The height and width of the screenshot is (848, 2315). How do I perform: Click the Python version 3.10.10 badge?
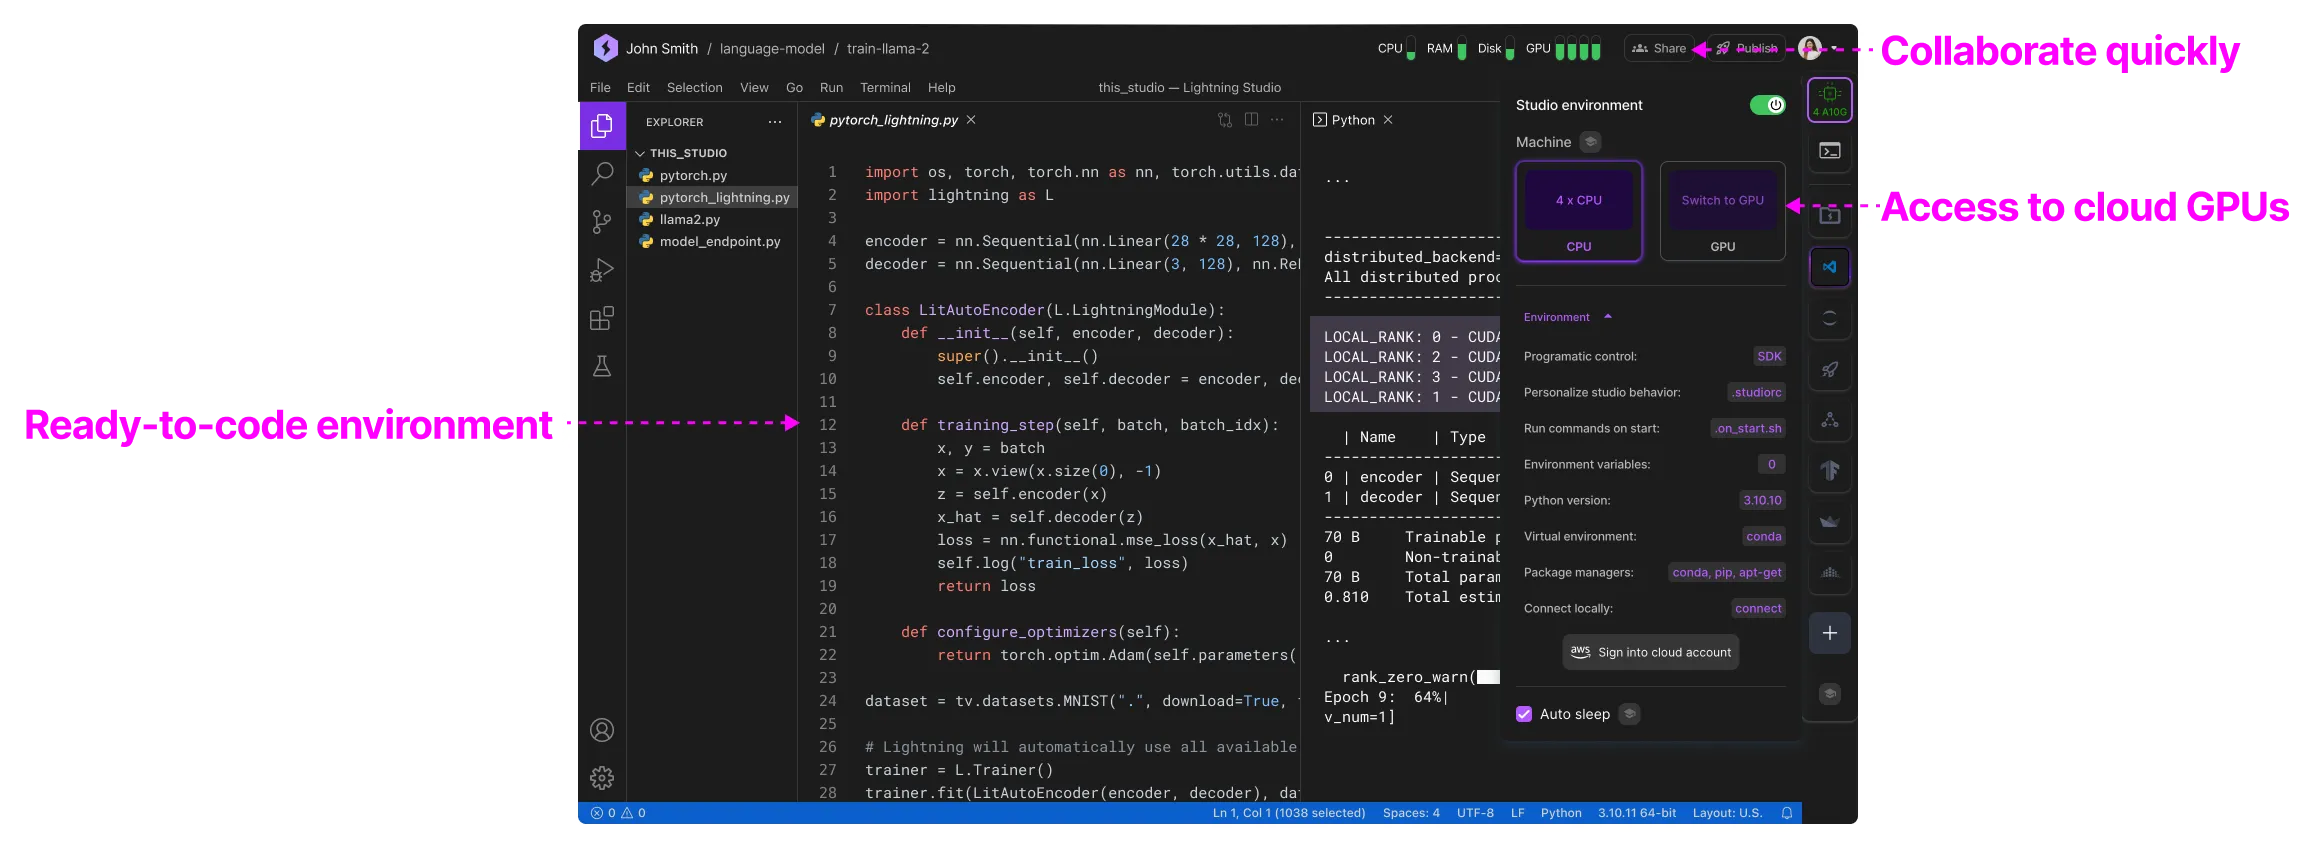1762,500
